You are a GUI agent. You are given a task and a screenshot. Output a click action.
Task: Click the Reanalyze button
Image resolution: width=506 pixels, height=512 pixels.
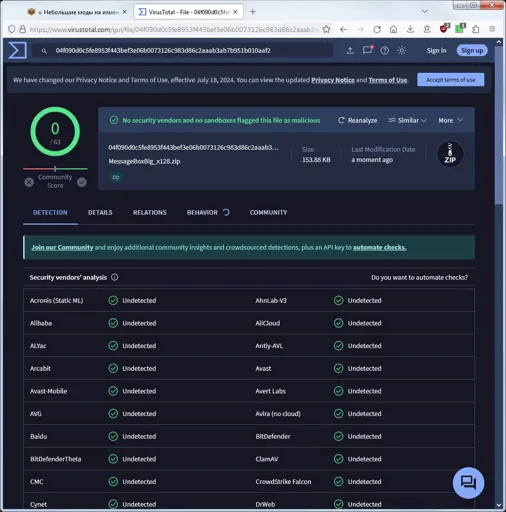(357, 120)
